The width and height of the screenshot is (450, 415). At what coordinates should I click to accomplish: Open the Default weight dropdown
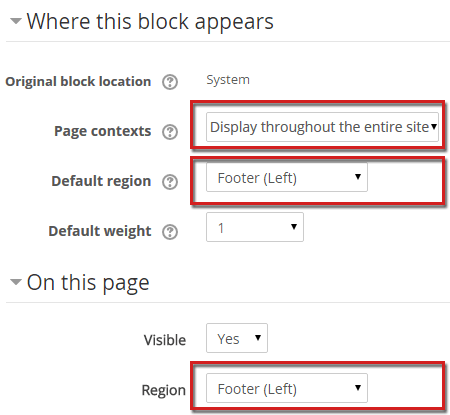(255, 227)
